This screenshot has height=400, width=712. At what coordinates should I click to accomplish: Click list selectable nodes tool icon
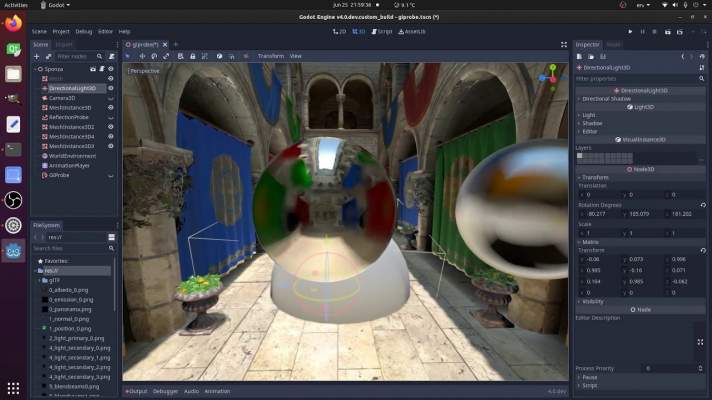180,56
